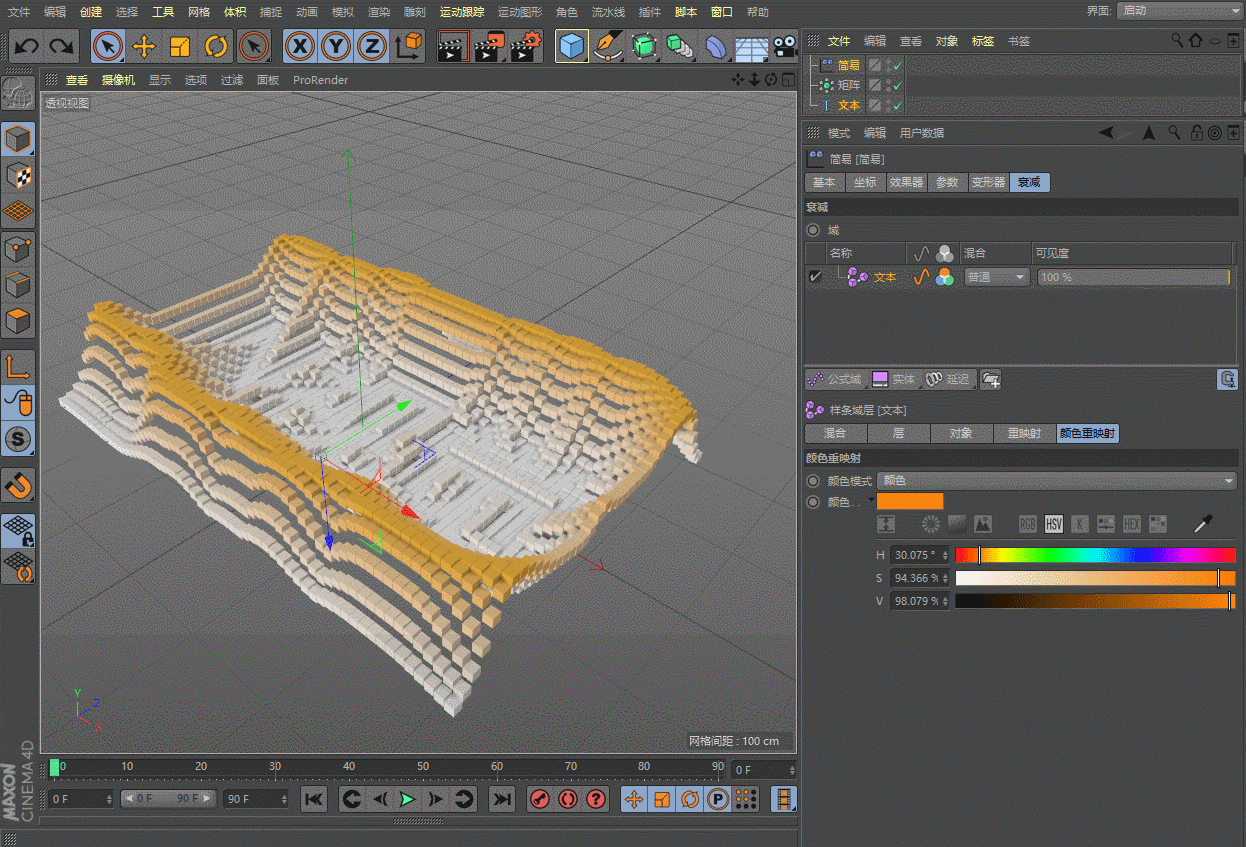Open the spline pen tool
The width and height of the screenshot is (1246, 847).
[607, 46]
